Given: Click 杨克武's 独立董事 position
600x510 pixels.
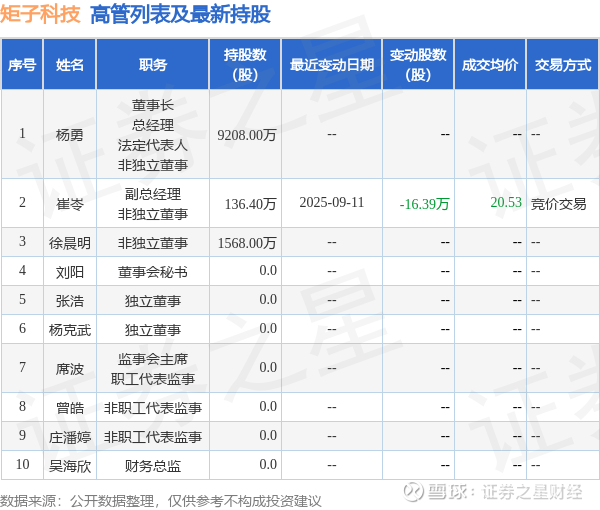Looking at the screenshot, I should [153, 330].
